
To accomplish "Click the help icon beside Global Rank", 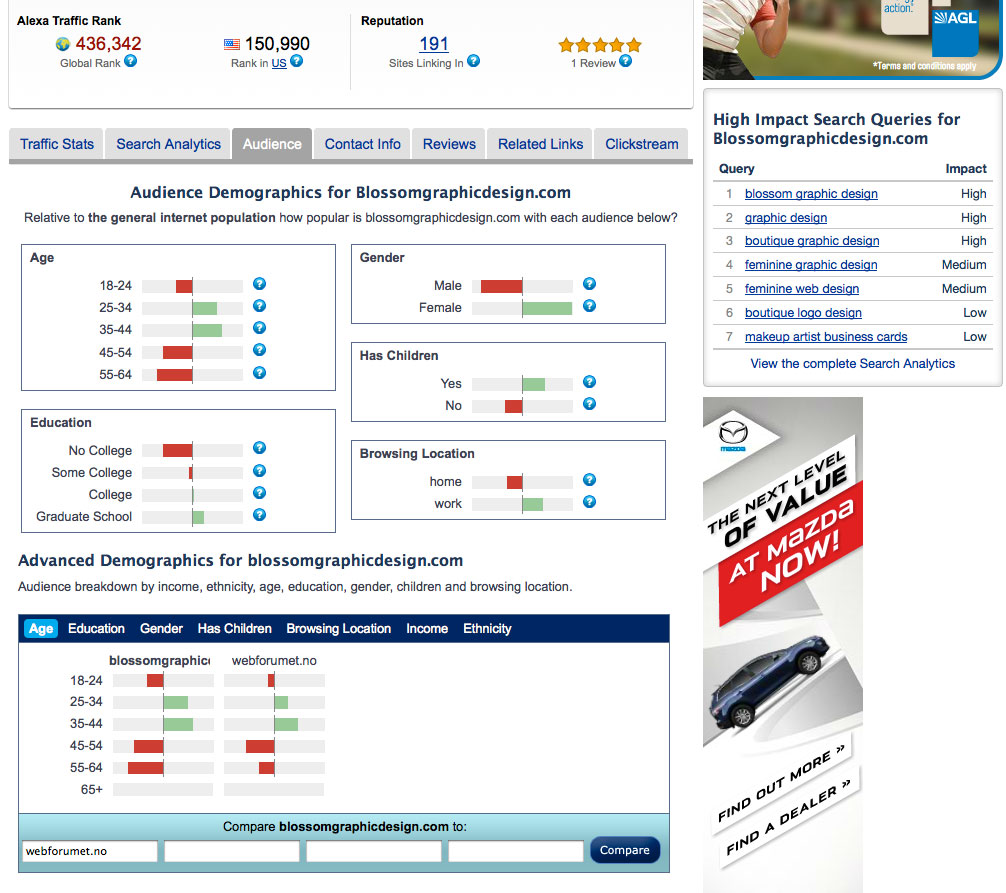I will tap(130, 61).
